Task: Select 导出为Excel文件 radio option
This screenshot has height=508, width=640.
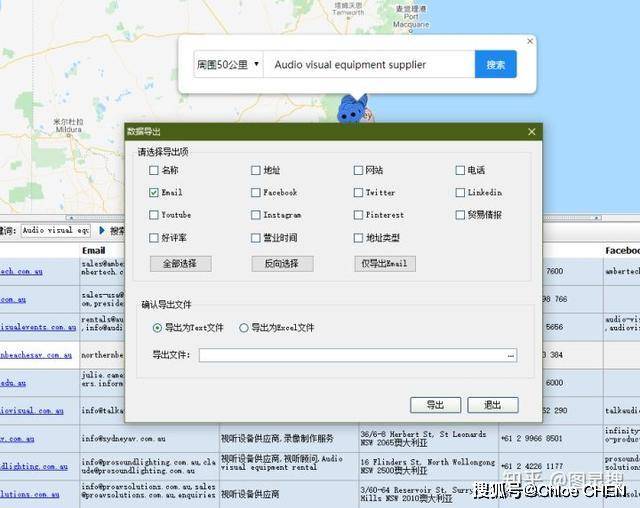Action: click(244, 328)
